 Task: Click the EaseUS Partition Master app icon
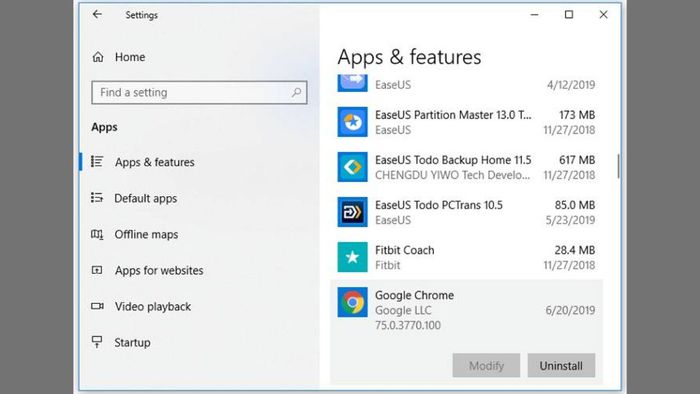click(x=352, y=122)
